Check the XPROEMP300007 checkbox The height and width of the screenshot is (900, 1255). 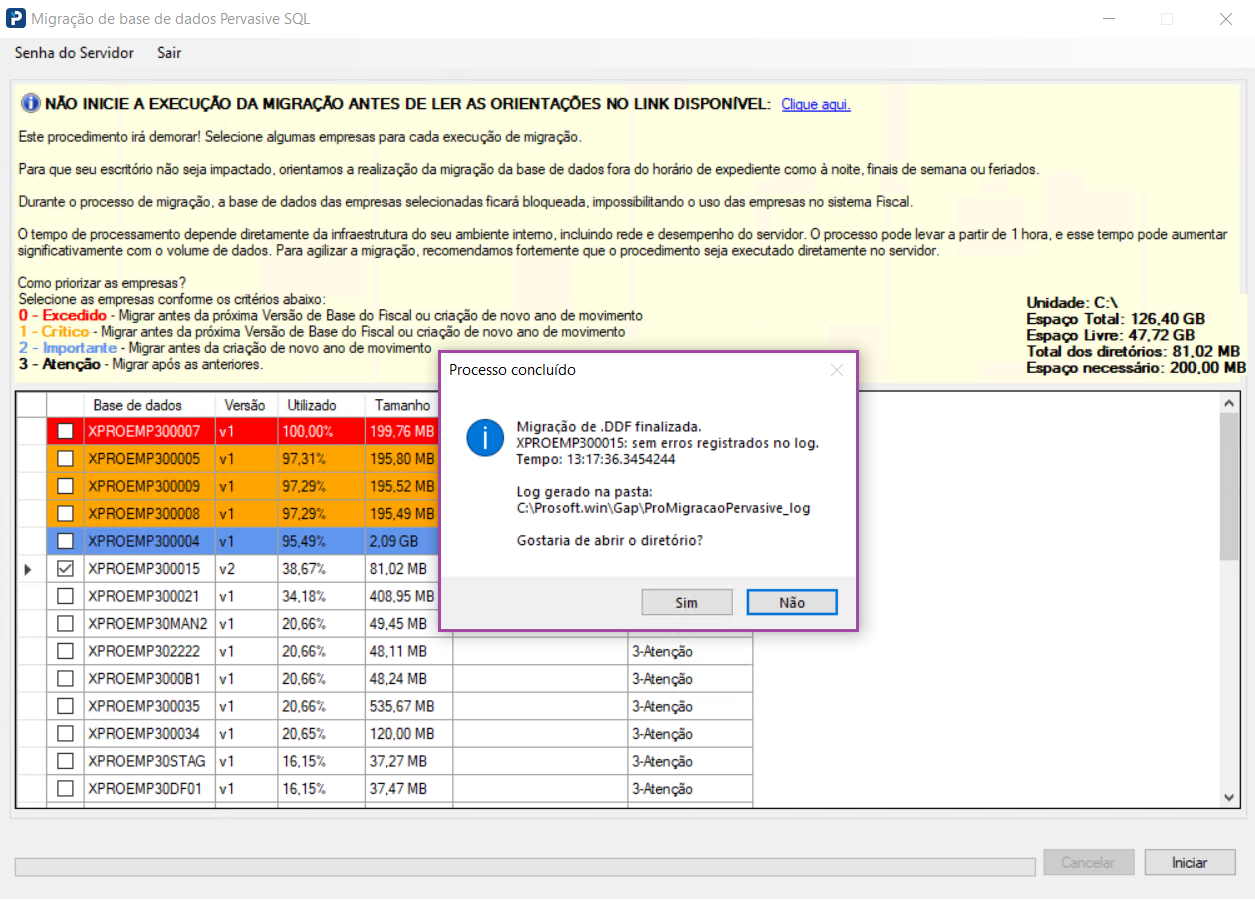coord(65,432)
